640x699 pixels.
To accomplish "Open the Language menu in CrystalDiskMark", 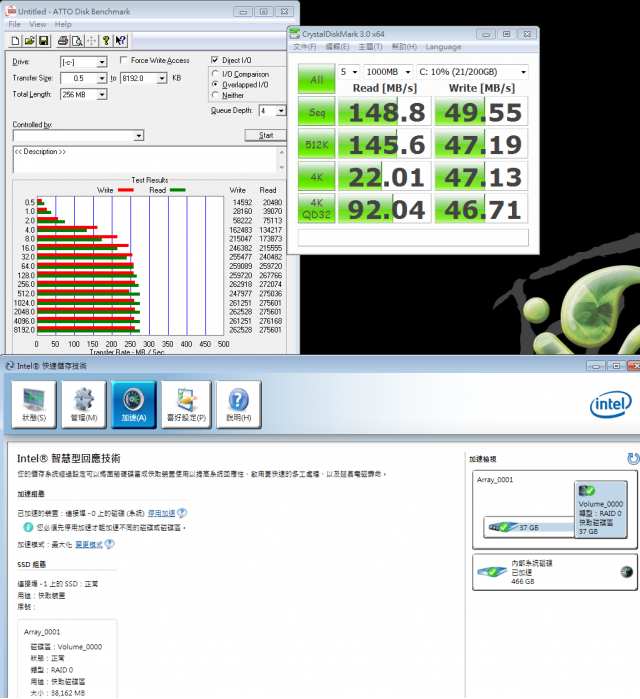I will (x=443, y=47).
